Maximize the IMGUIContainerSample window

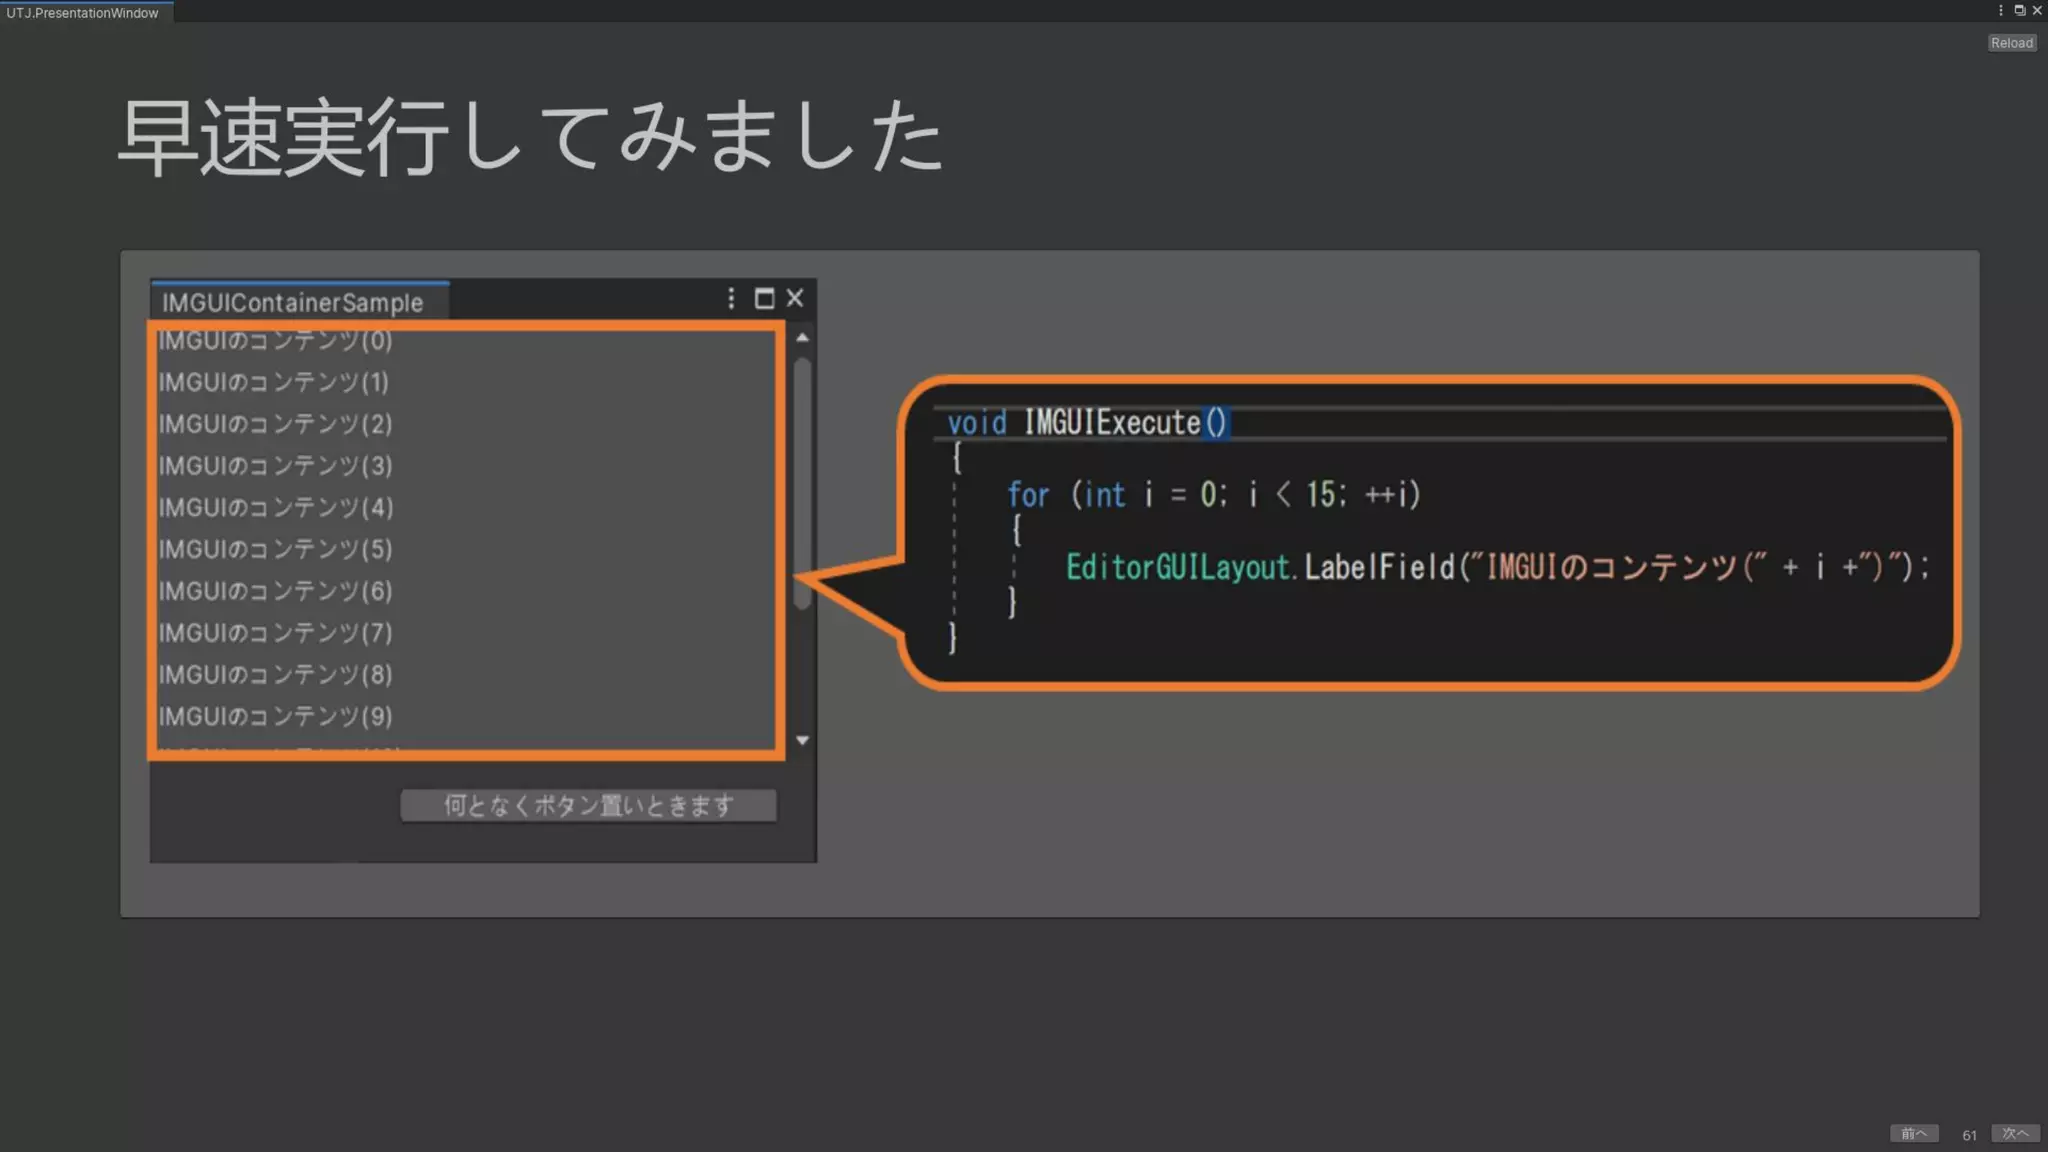(x=764, y=298)
